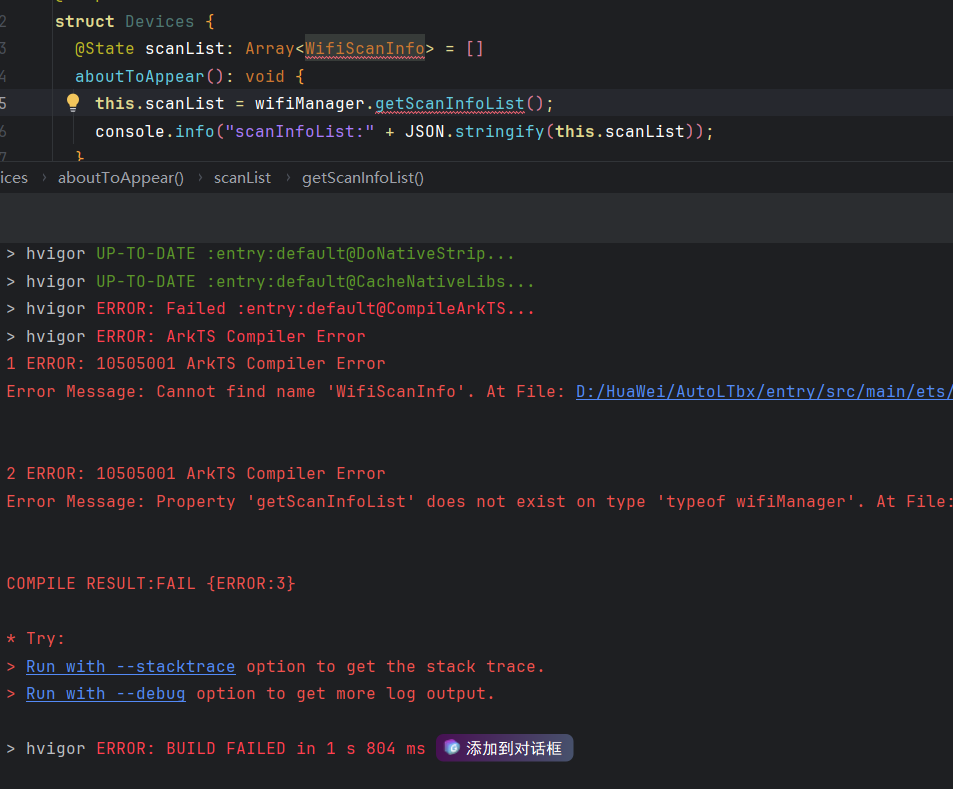
Task: Open the 'Run with --stacktrace' link
Action: point(130,666)
